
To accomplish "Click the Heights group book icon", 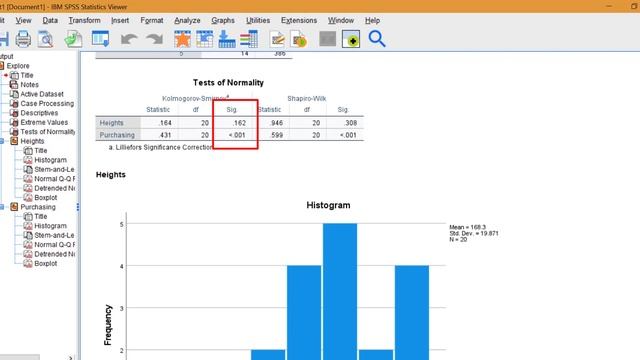I will click(x=14, y=141).
